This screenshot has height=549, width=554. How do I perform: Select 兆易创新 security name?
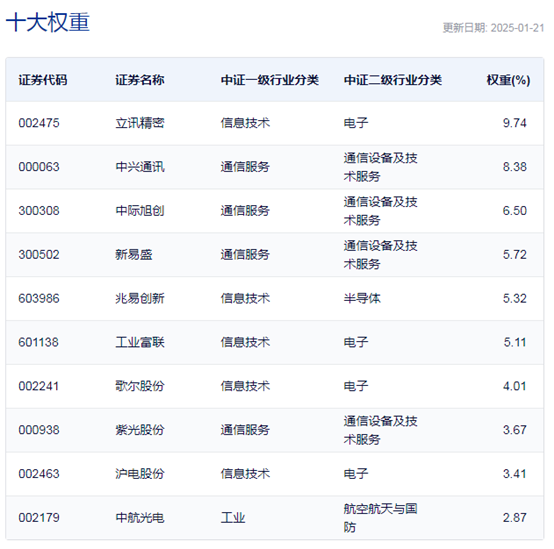coord(140,298)
